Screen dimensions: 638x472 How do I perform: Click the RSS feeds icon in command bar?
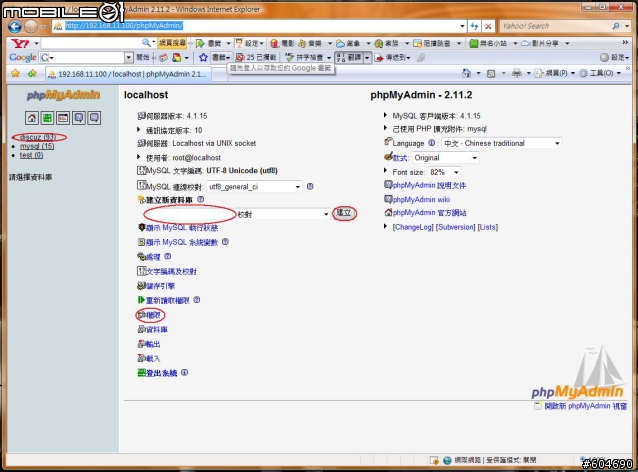click(x=491, y=74)
